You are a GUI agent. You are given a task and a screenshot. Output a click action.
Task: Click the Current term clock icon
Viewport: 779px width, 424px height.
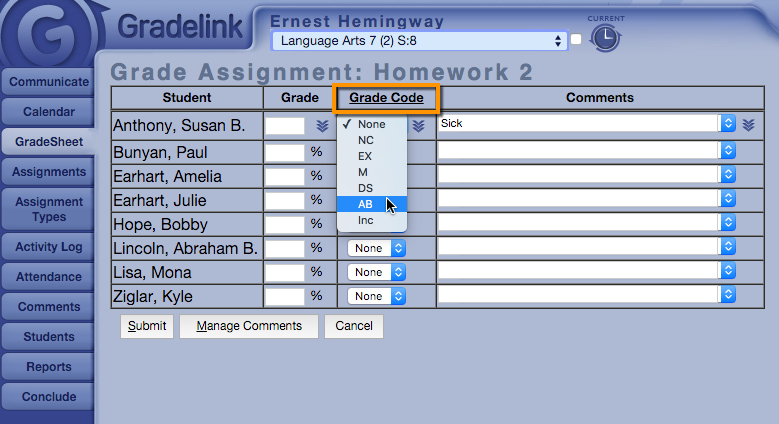(x=604, y=39)
